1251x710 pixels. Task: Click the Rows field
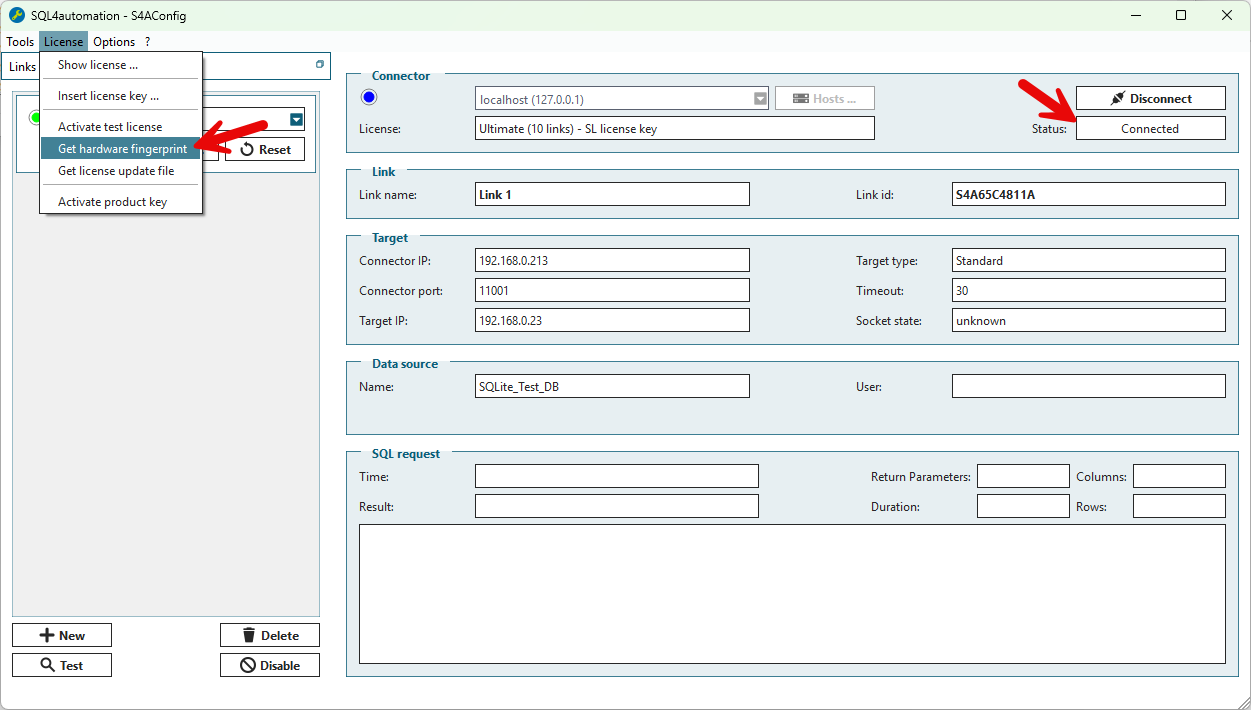[1179, 506]
